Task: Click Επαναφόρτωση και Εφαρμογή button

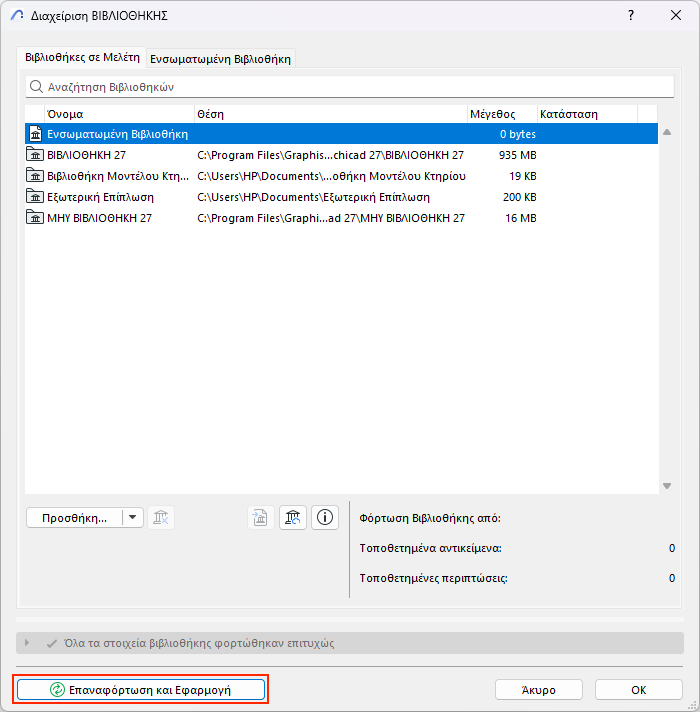Action: pos(141,690)
